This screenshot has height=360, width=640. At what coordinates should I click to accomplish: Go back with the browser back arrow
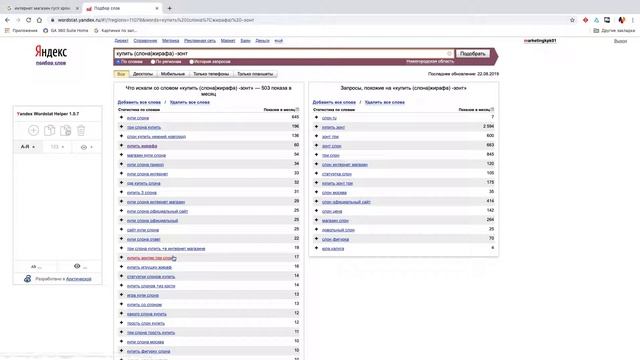tap(7, 20)
